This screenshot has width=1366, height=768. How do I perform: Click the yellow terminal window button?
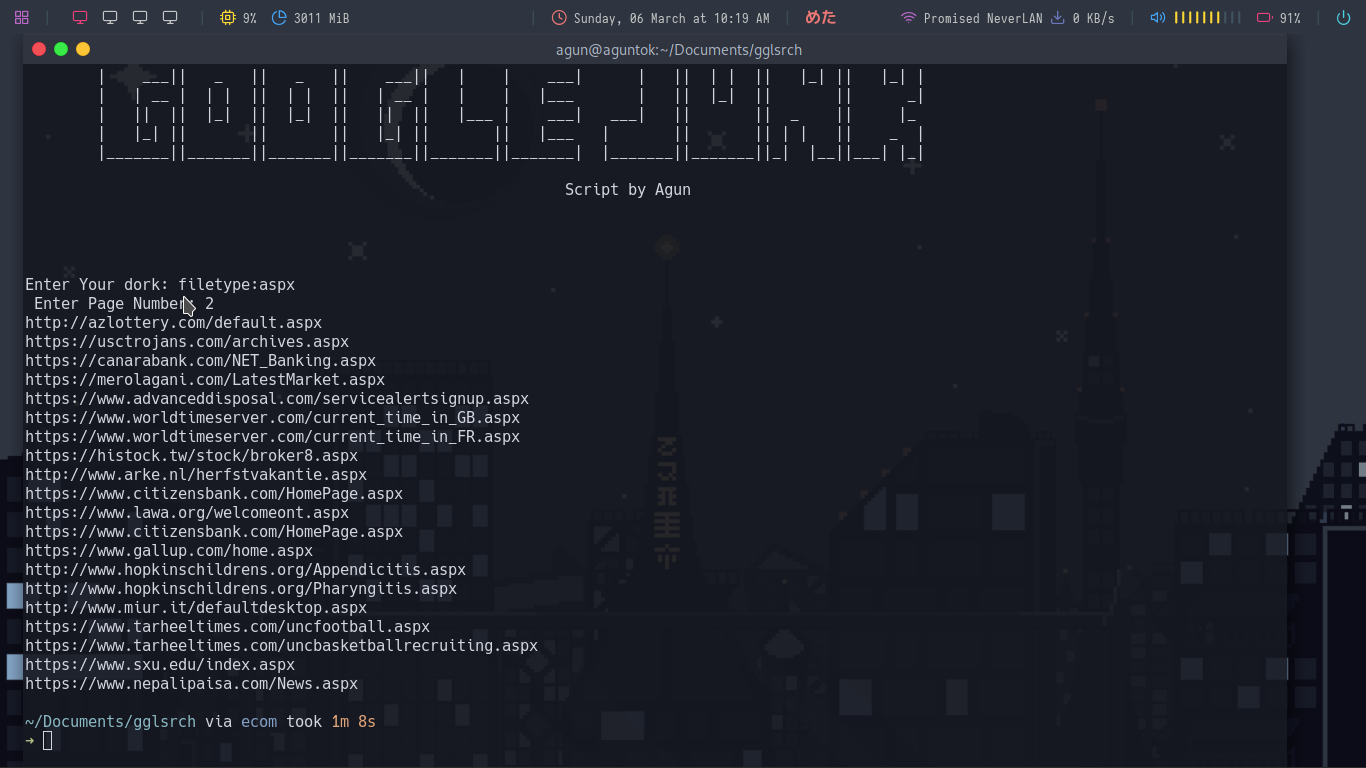(x=83, y=49)
